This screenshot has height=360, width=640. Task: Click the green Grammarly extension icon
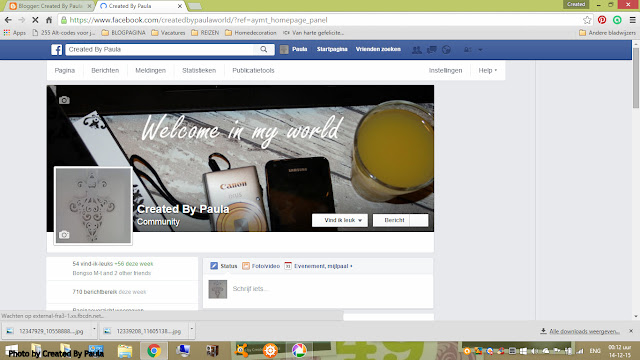pos(617,20)
